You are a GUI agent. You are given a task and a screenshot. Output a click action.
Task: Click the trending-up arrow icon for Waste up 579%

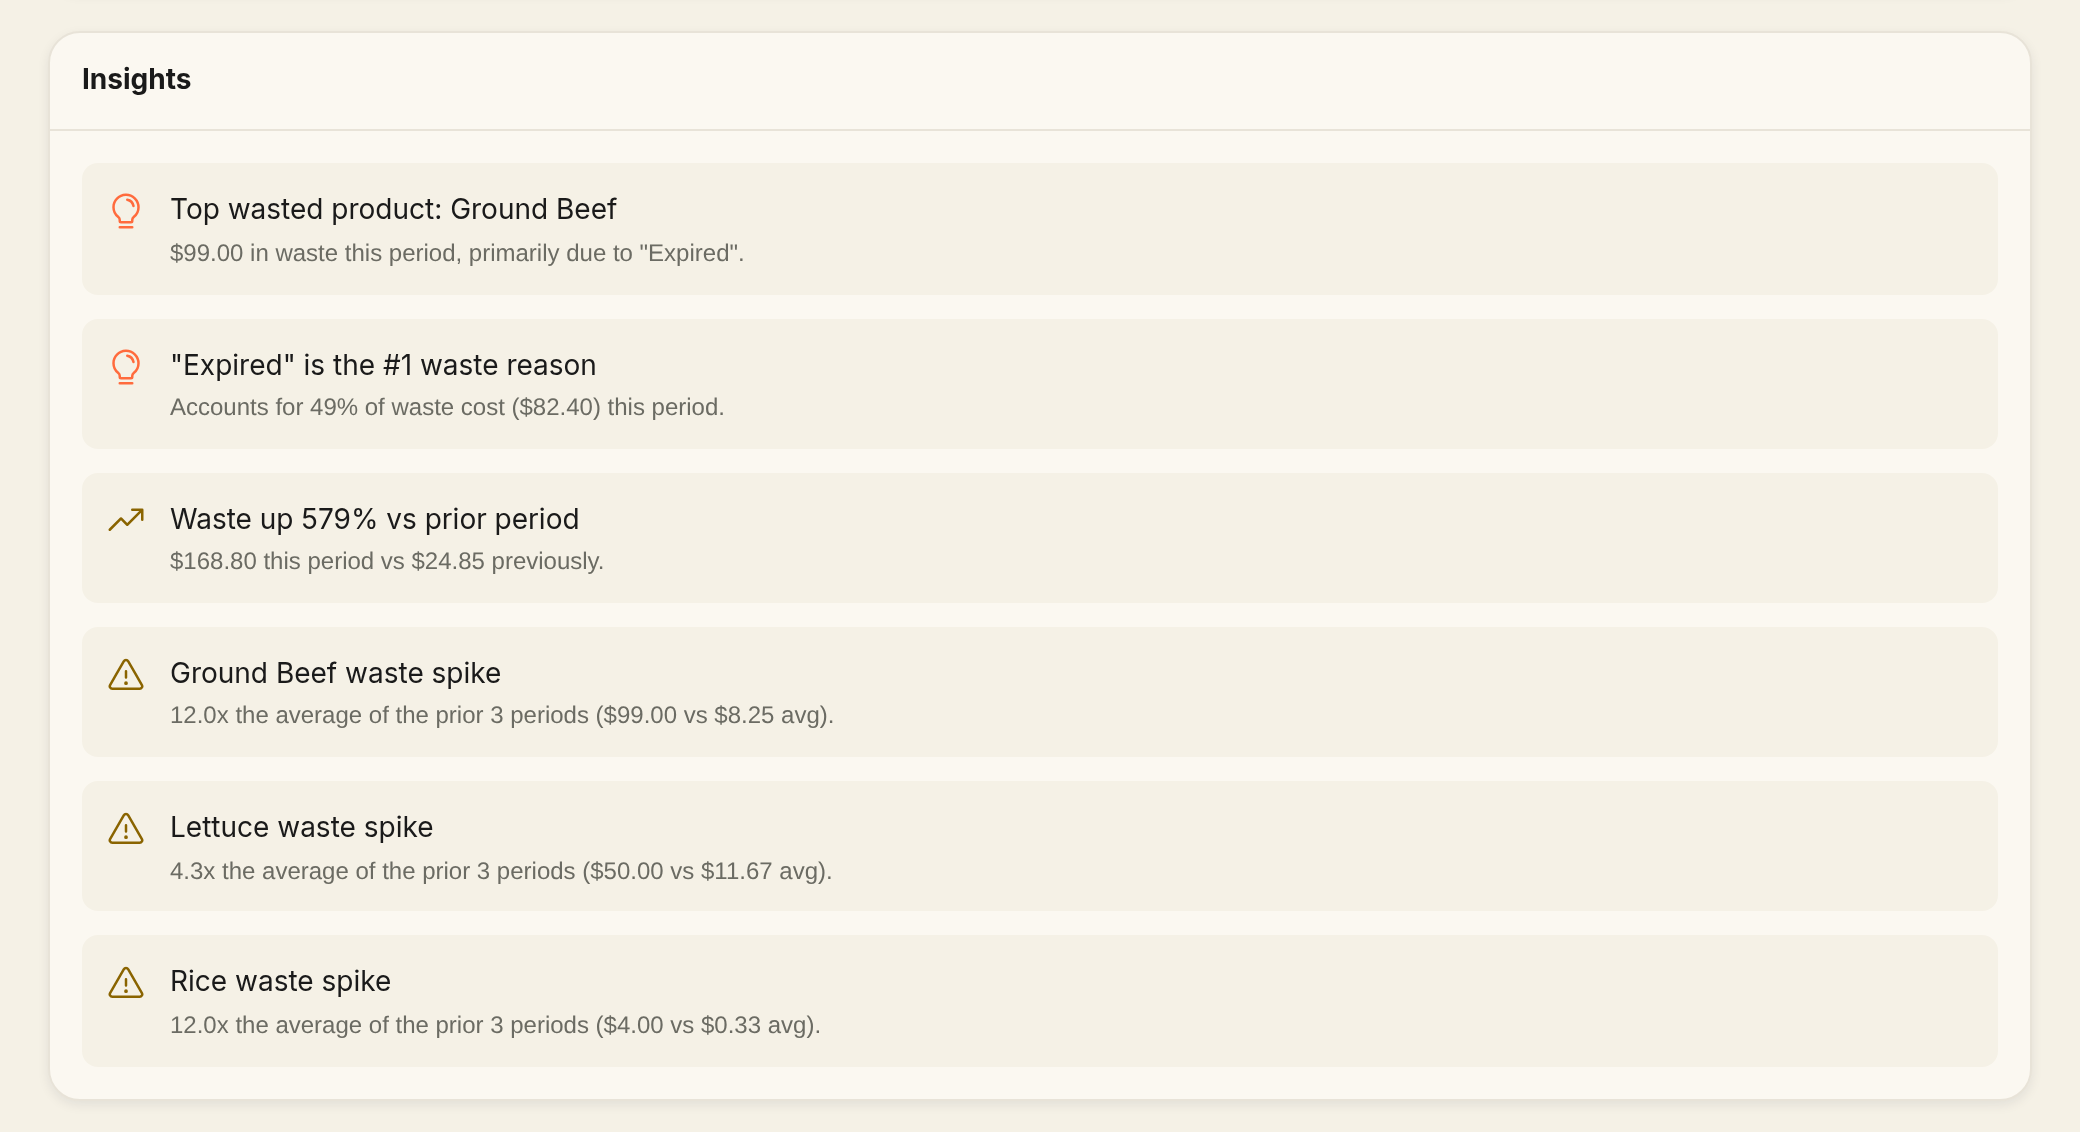pyautogui.click(x=126, y=520)
